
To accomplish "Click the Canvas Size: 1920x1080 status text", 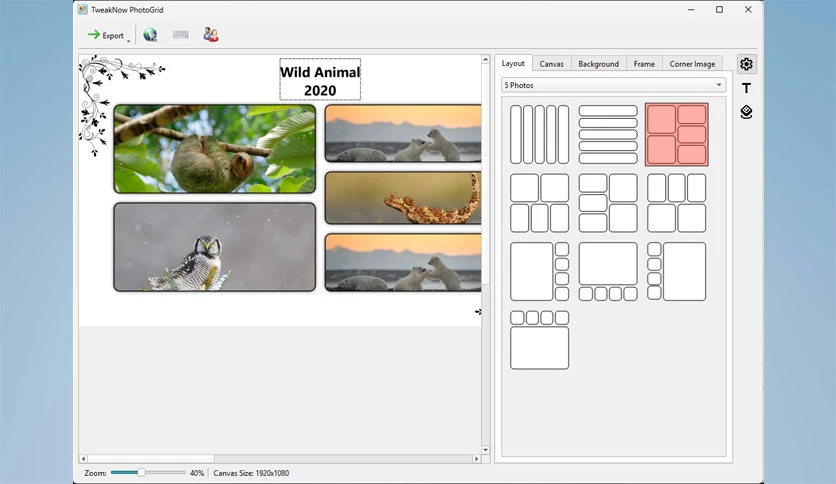I will click(x=251, y=473).
